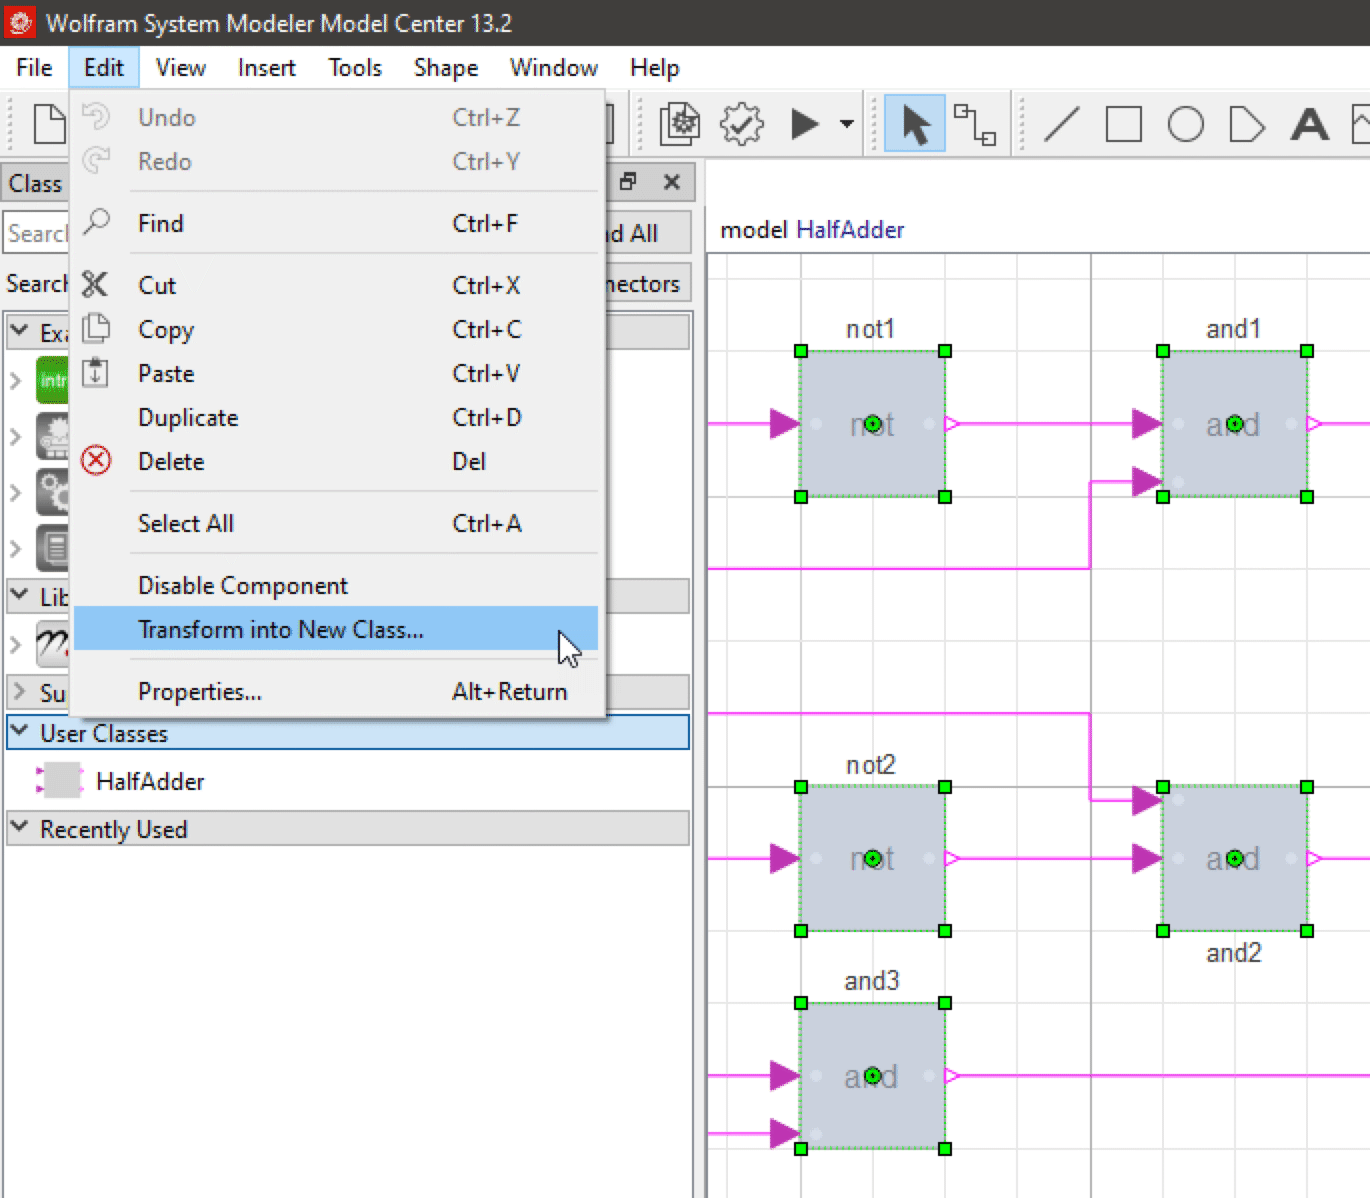This screenshot has width=1371, height=1199.
Task: Expand the green intro example item
Action: (x=15, y=380)
